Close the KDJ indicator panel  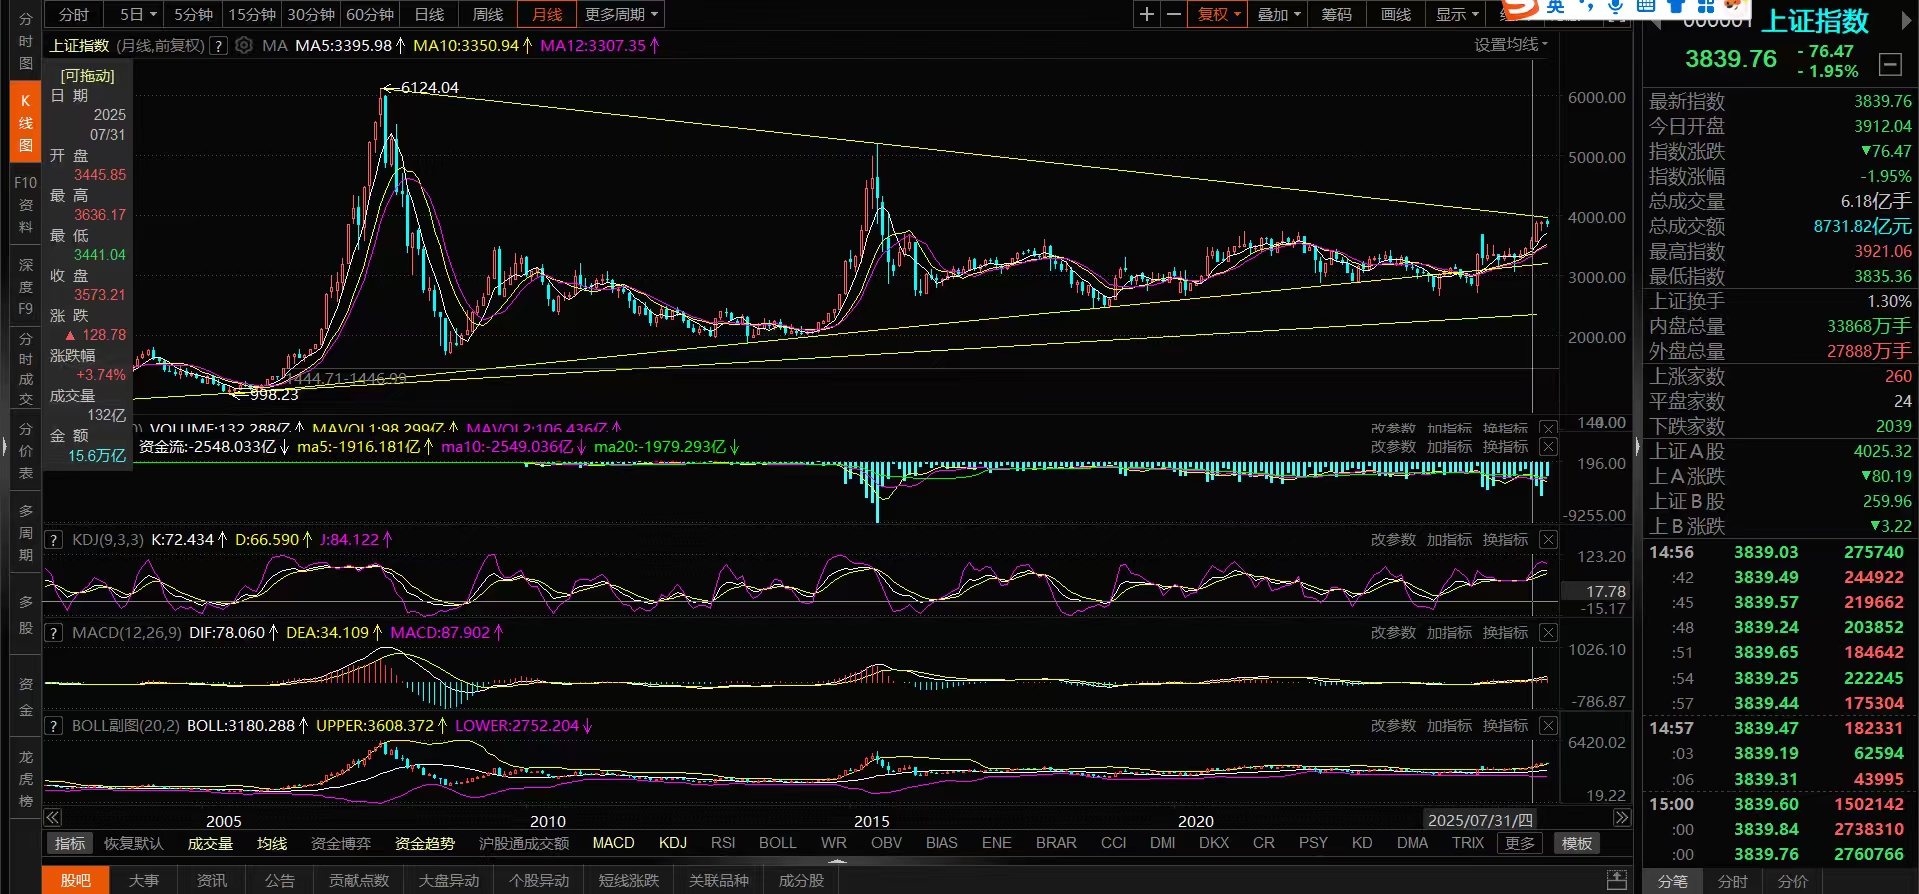point(1548,540)
